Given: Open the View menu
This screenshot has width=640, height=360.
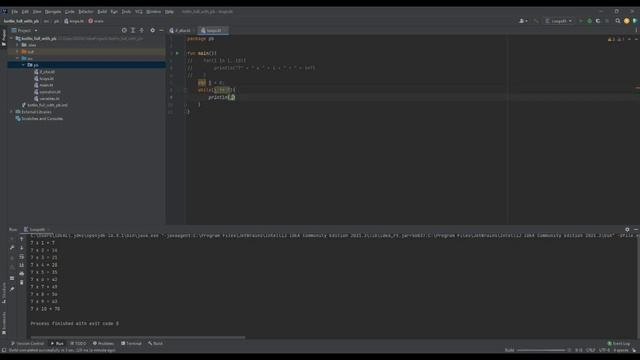Looking at the screenshot, I should click(37, 12).
